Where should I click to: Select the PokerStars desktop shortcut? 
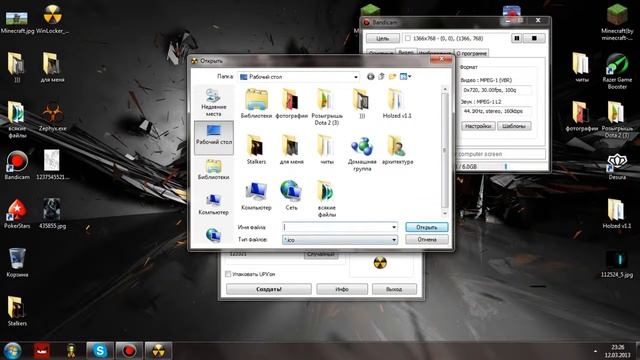point(17,213)
